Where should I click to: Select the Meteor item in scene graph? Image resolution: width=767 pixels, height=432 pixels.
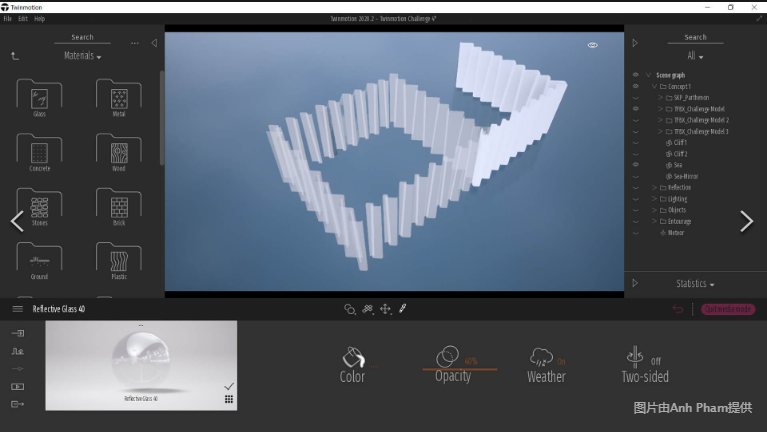676,232
